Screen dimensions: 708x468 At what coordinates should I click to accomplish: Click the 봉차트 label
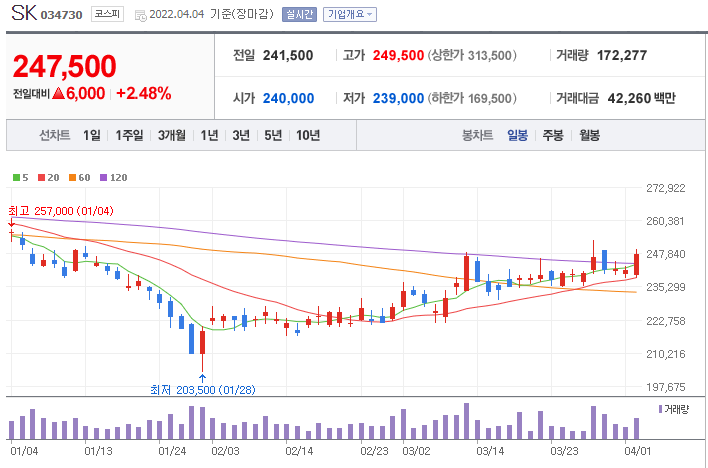[477, 135]
